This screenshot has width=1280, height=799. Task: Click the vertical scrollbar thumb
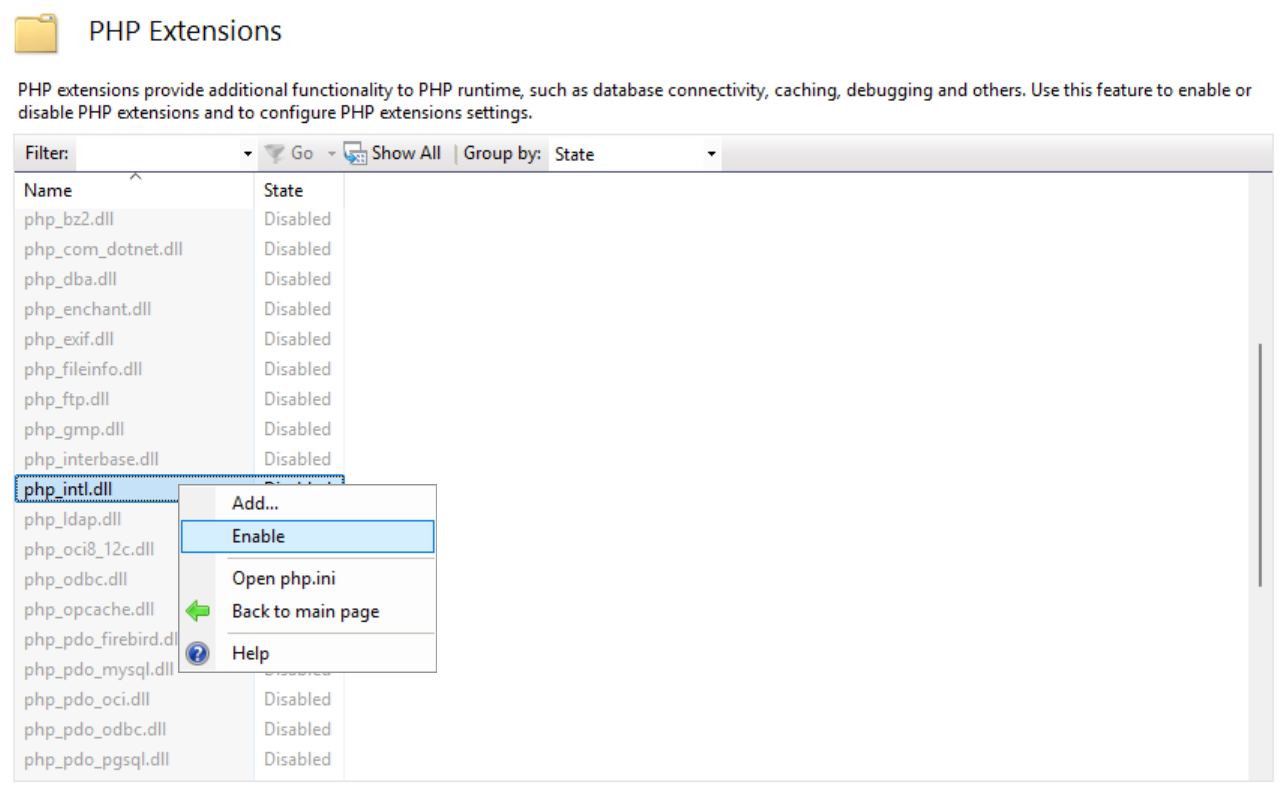click(1260, 465)
